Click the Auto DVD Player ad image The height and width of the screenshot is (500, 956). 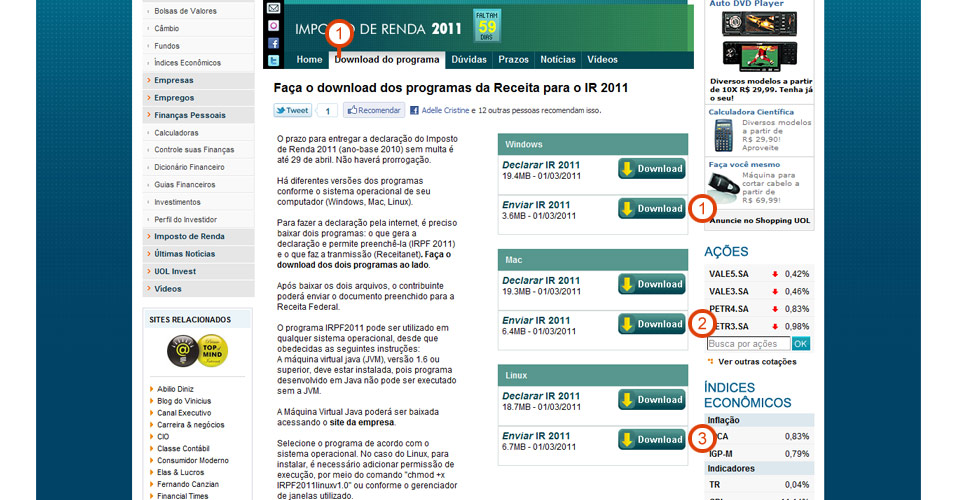[760, 41]
